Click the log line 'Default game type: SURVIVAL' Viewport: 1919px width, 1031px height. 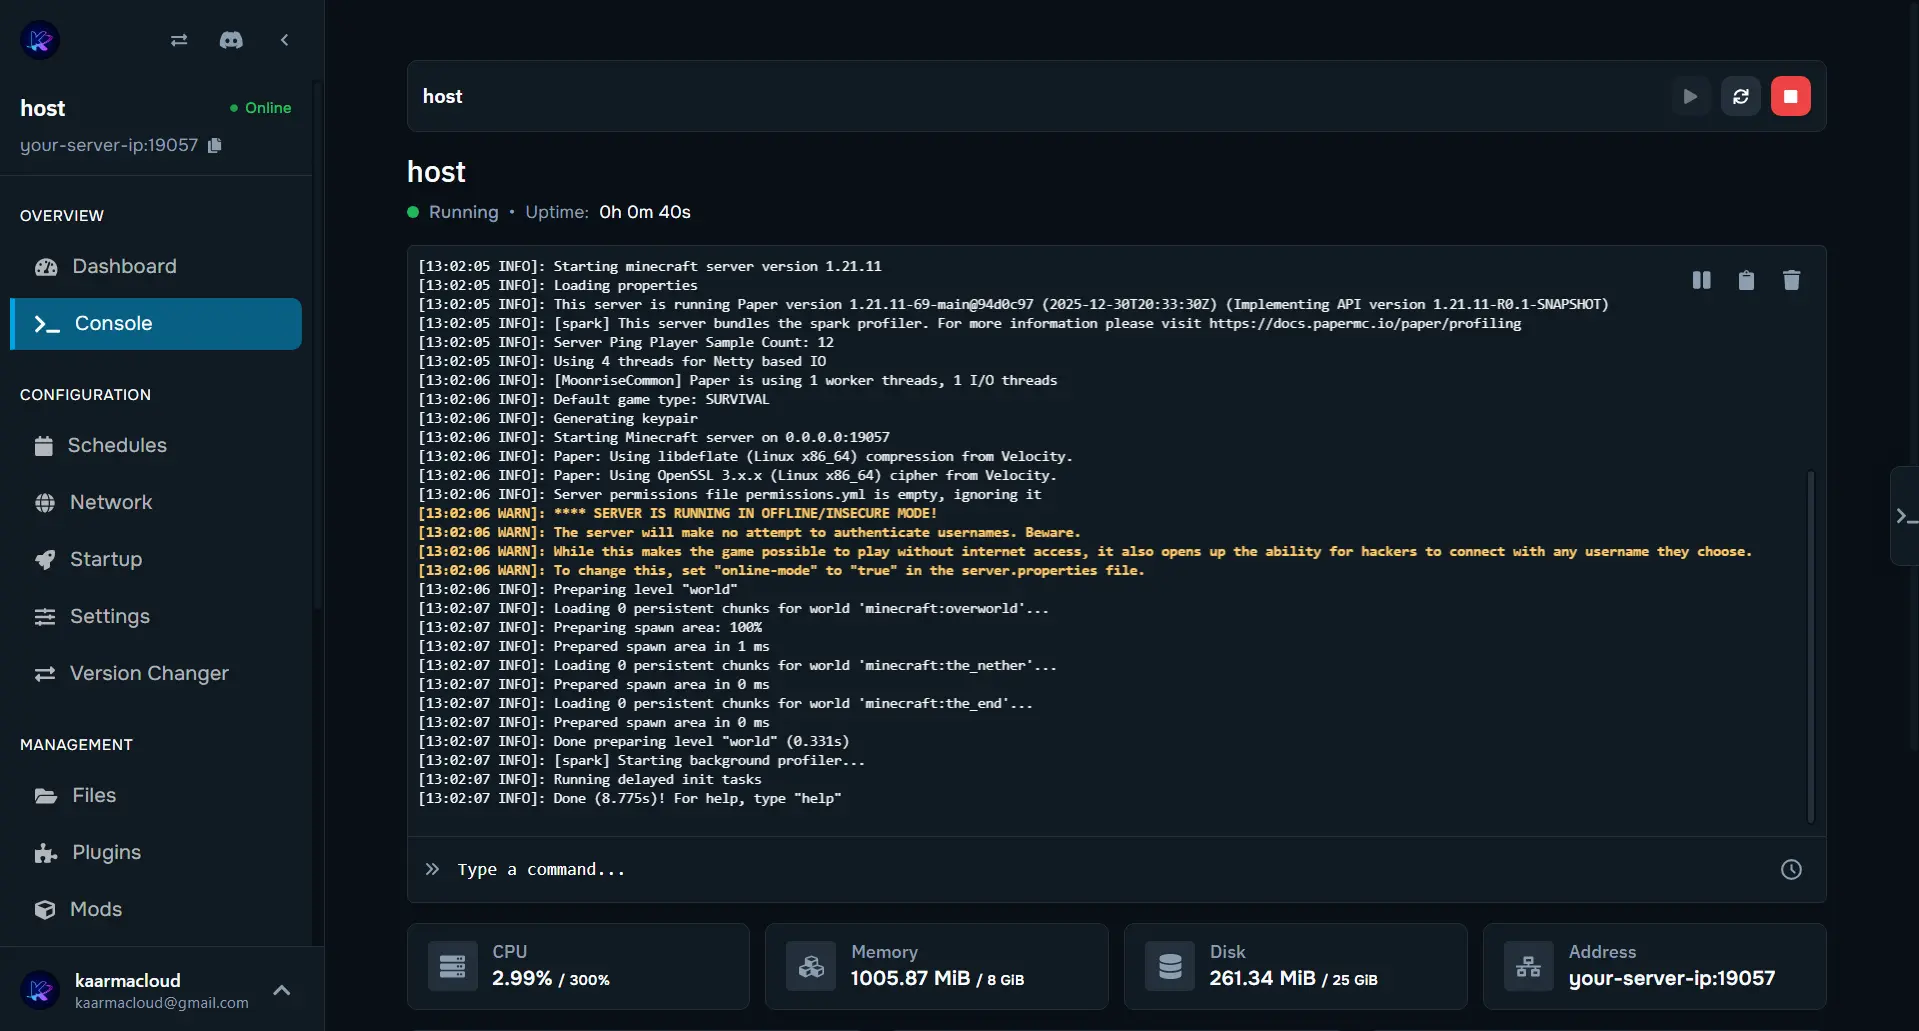pyautogui.click(x=594, y=399)
